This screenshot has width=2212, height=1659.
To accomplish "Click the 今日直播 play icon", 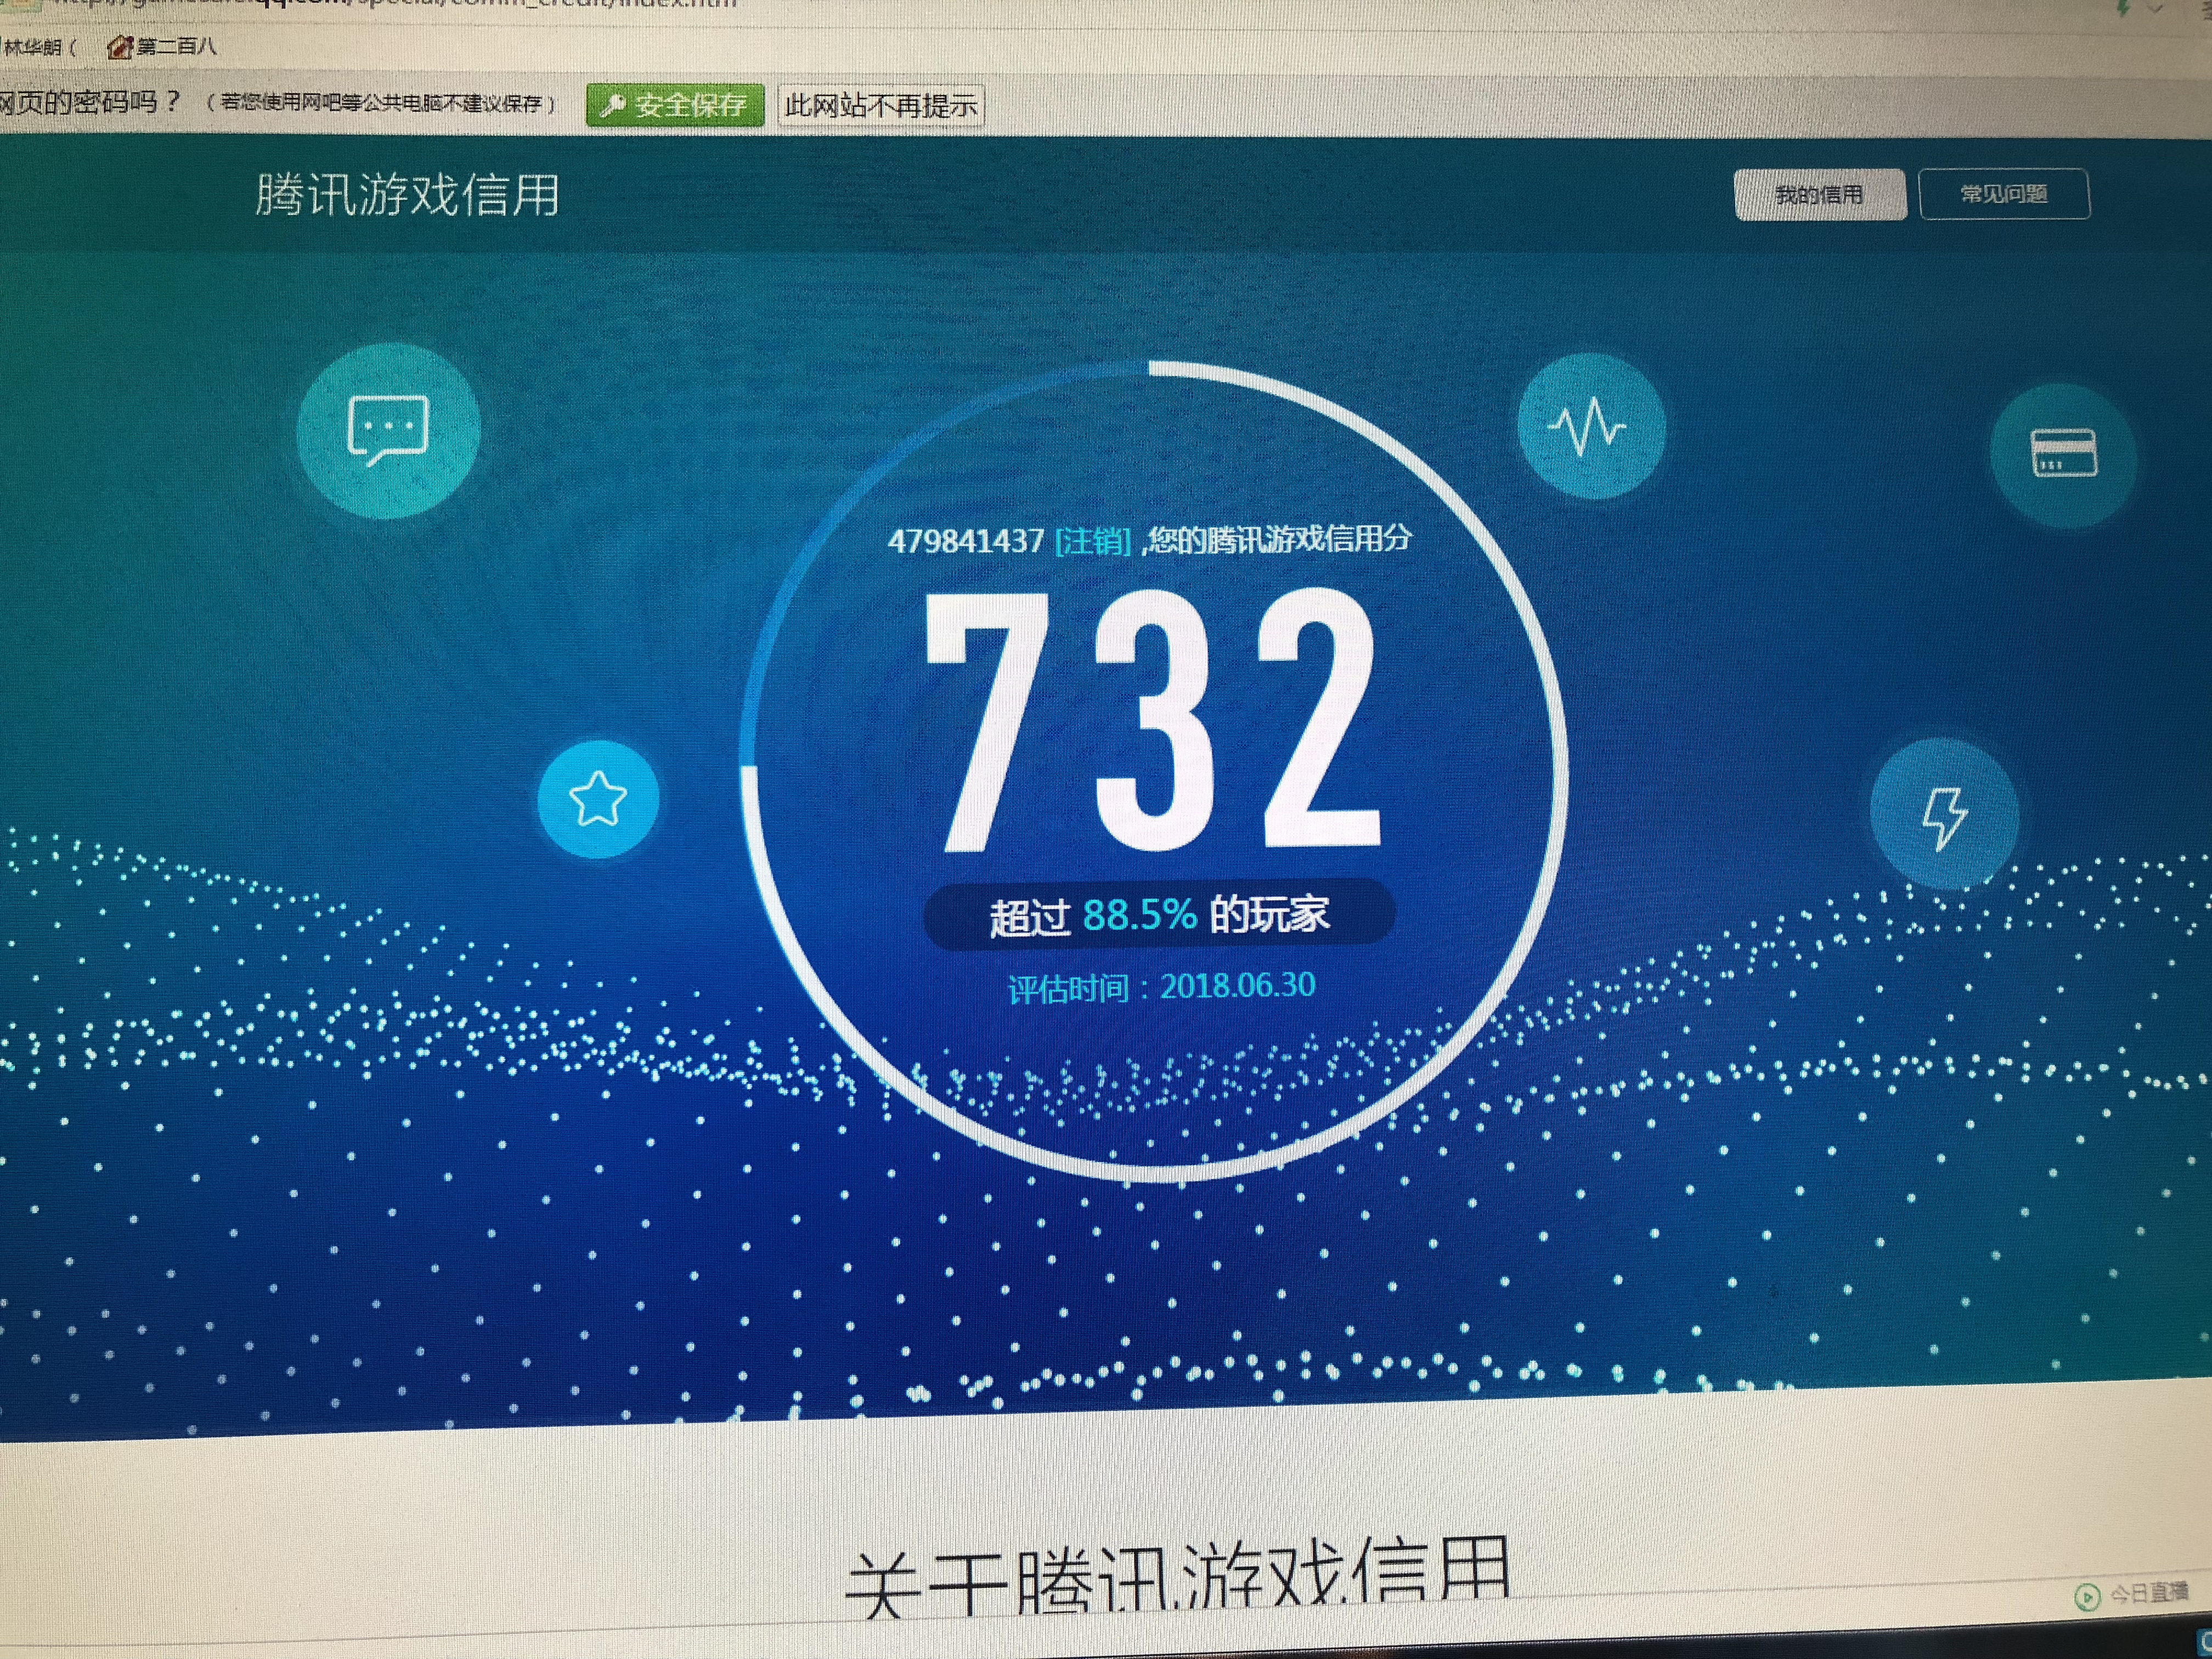I will [2086, 1597].
